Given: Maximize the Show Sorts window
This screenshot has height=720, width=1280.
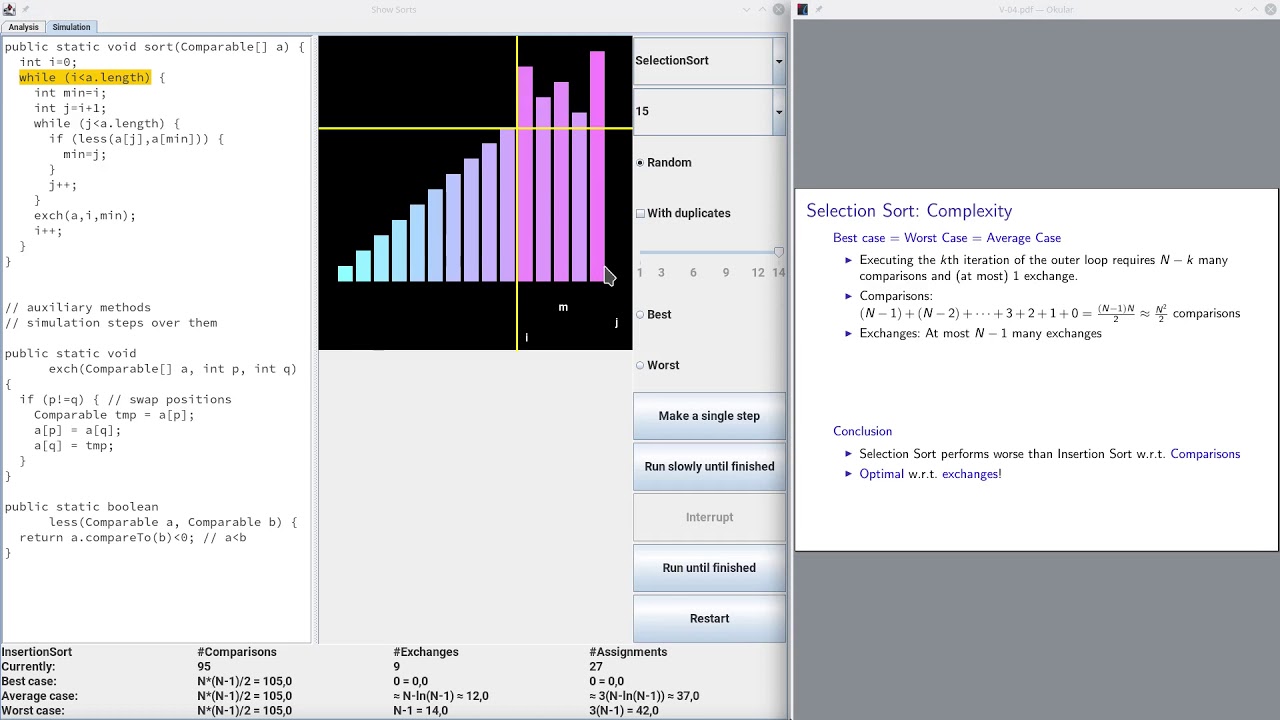Looking at the screenshot, I should pos(762,9).
